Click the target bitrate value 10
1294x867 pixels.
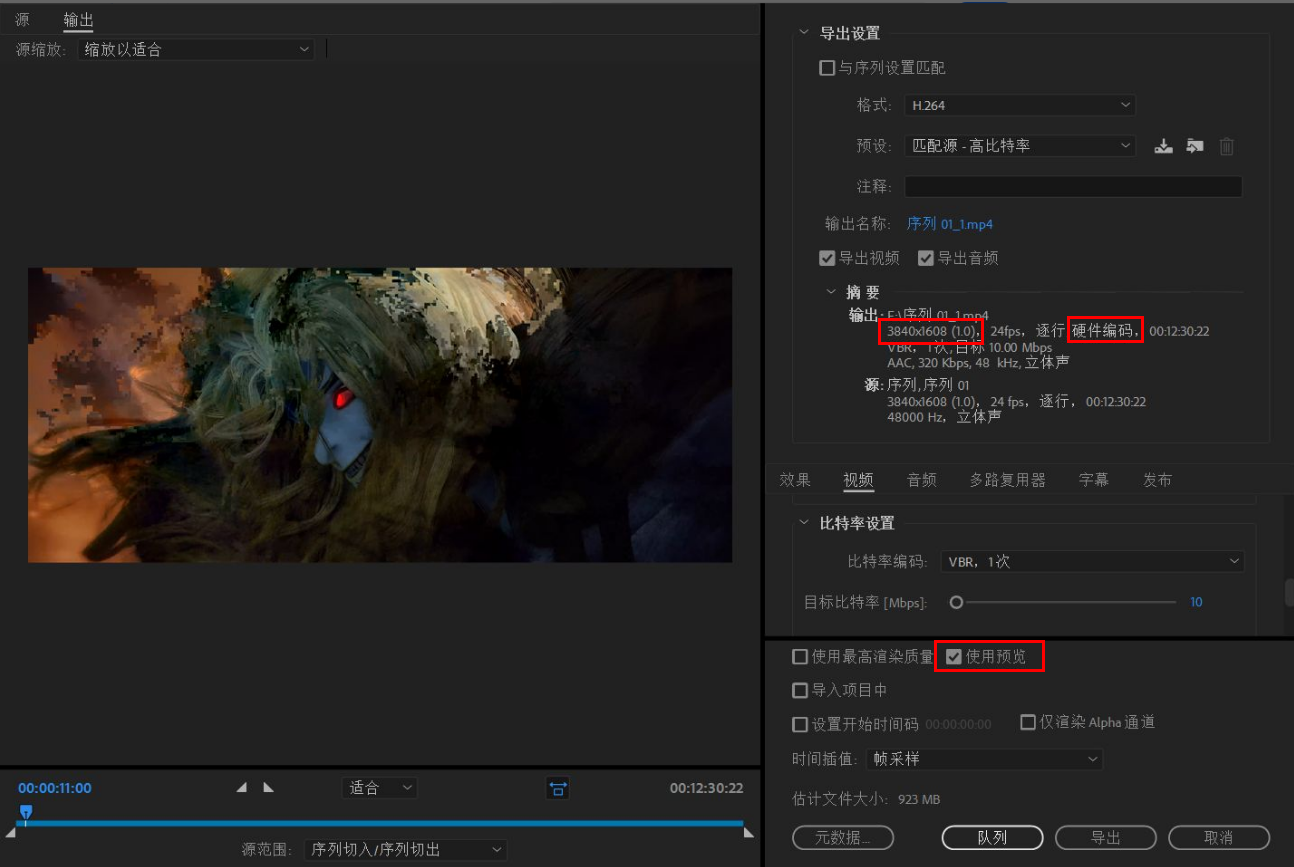click(1196, 602)
